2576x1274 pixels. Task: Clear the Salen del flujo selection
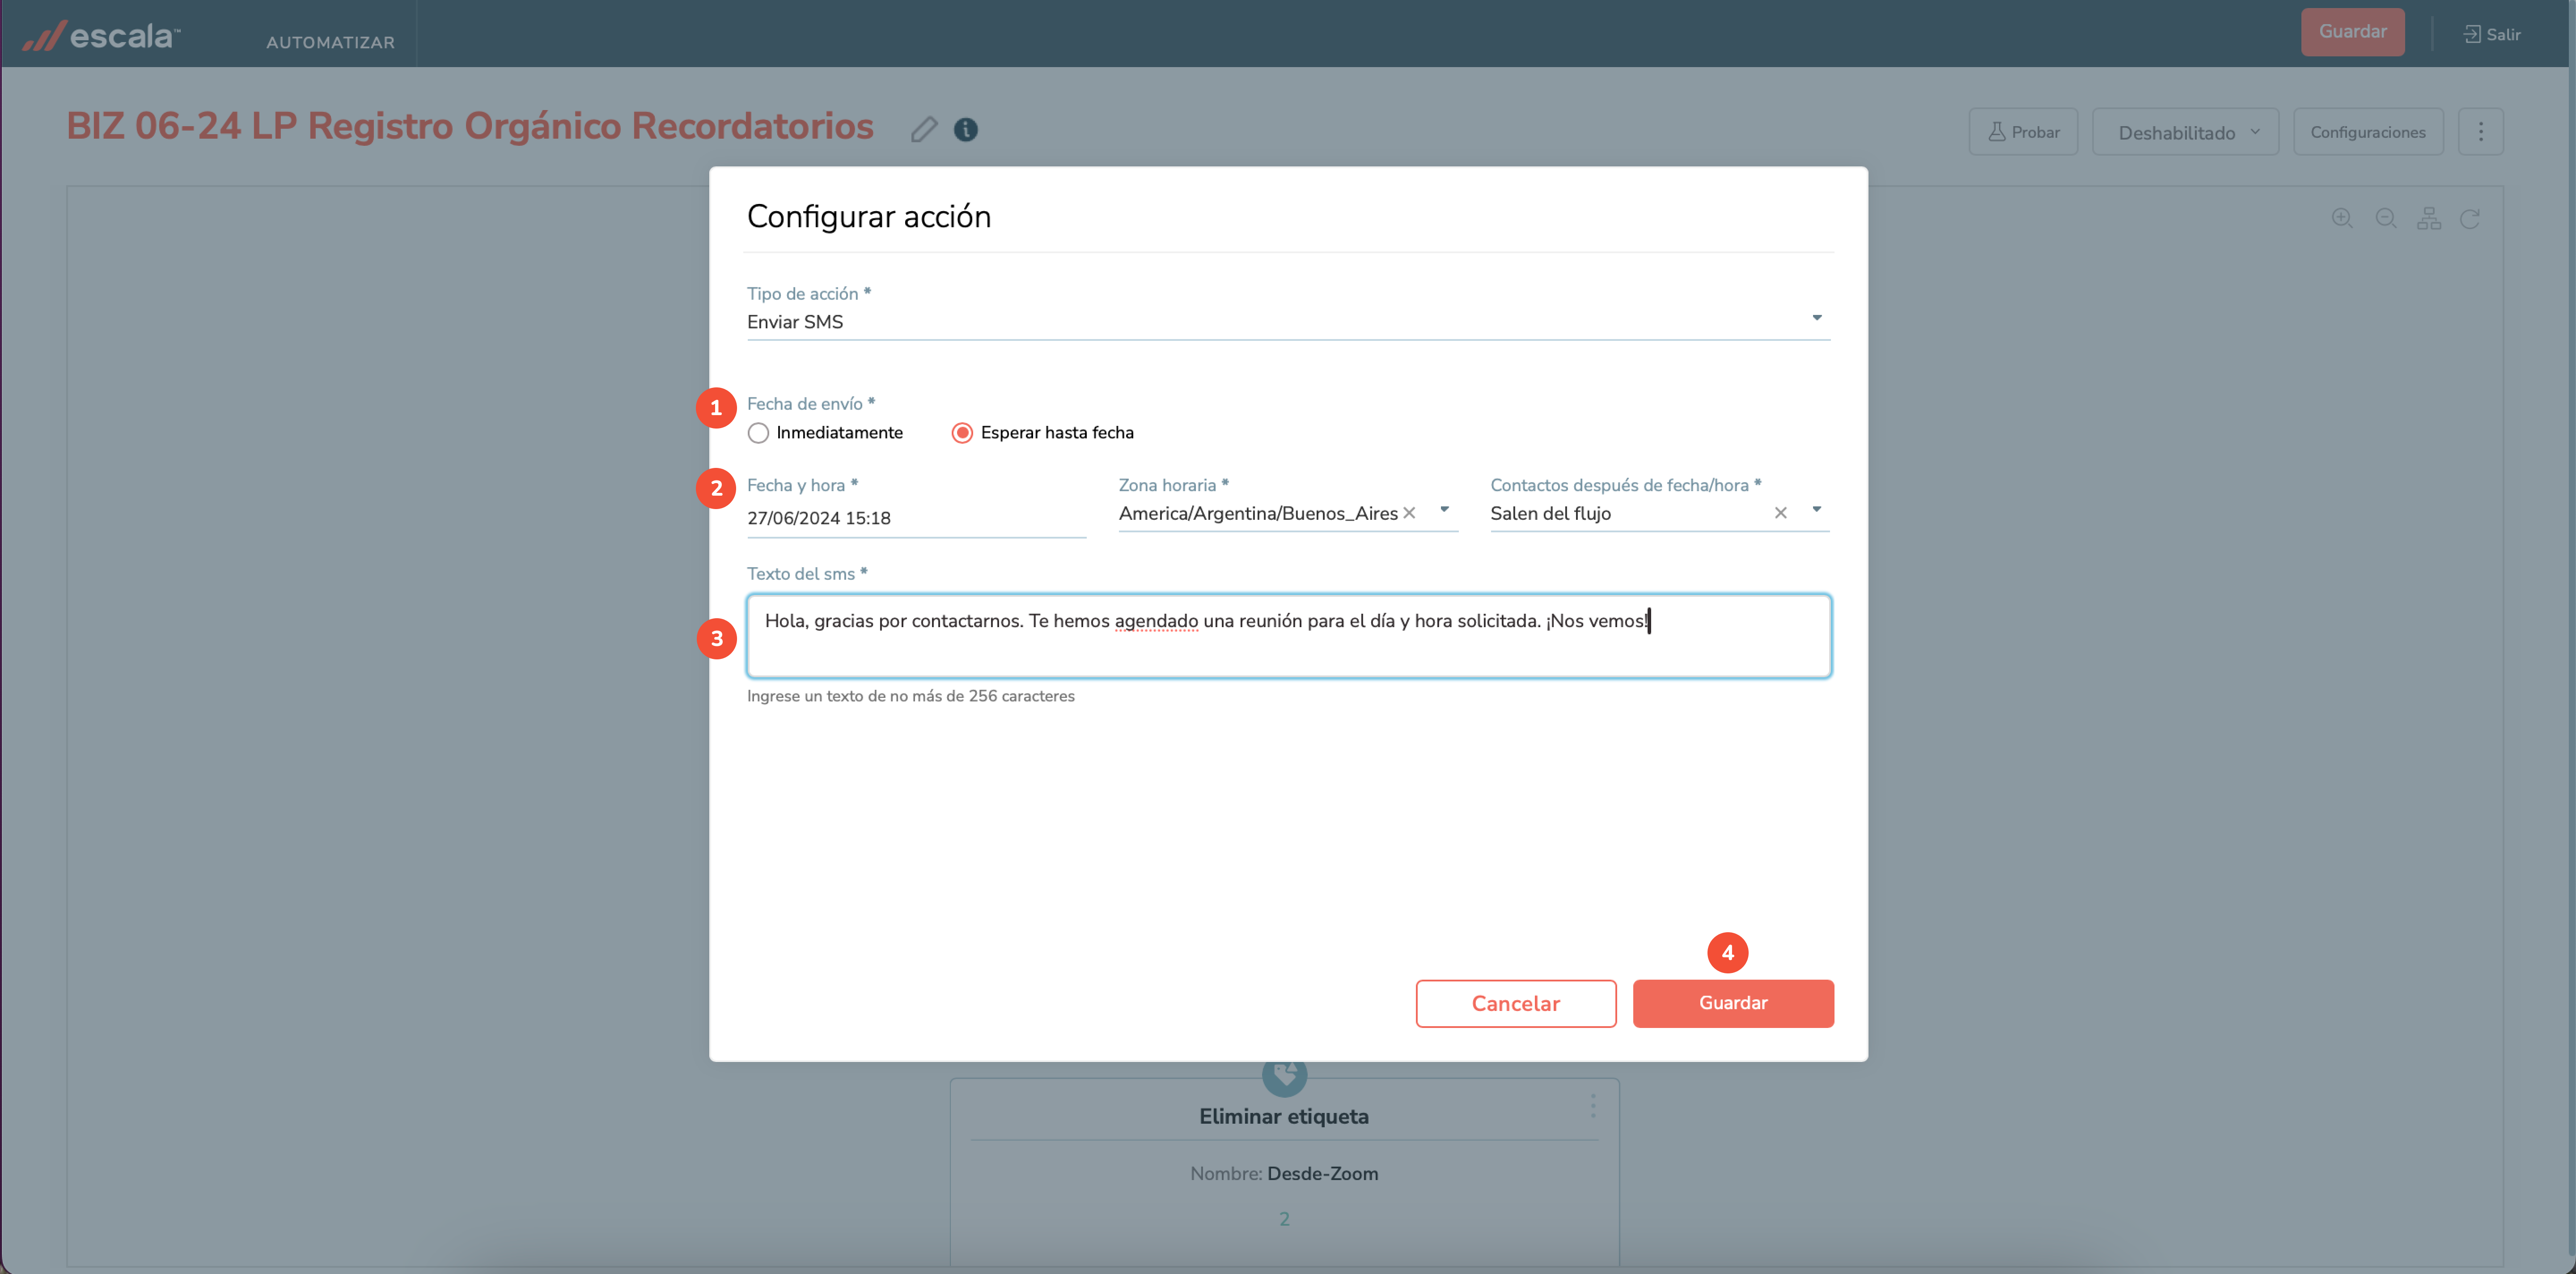[x=1780, y=513]
